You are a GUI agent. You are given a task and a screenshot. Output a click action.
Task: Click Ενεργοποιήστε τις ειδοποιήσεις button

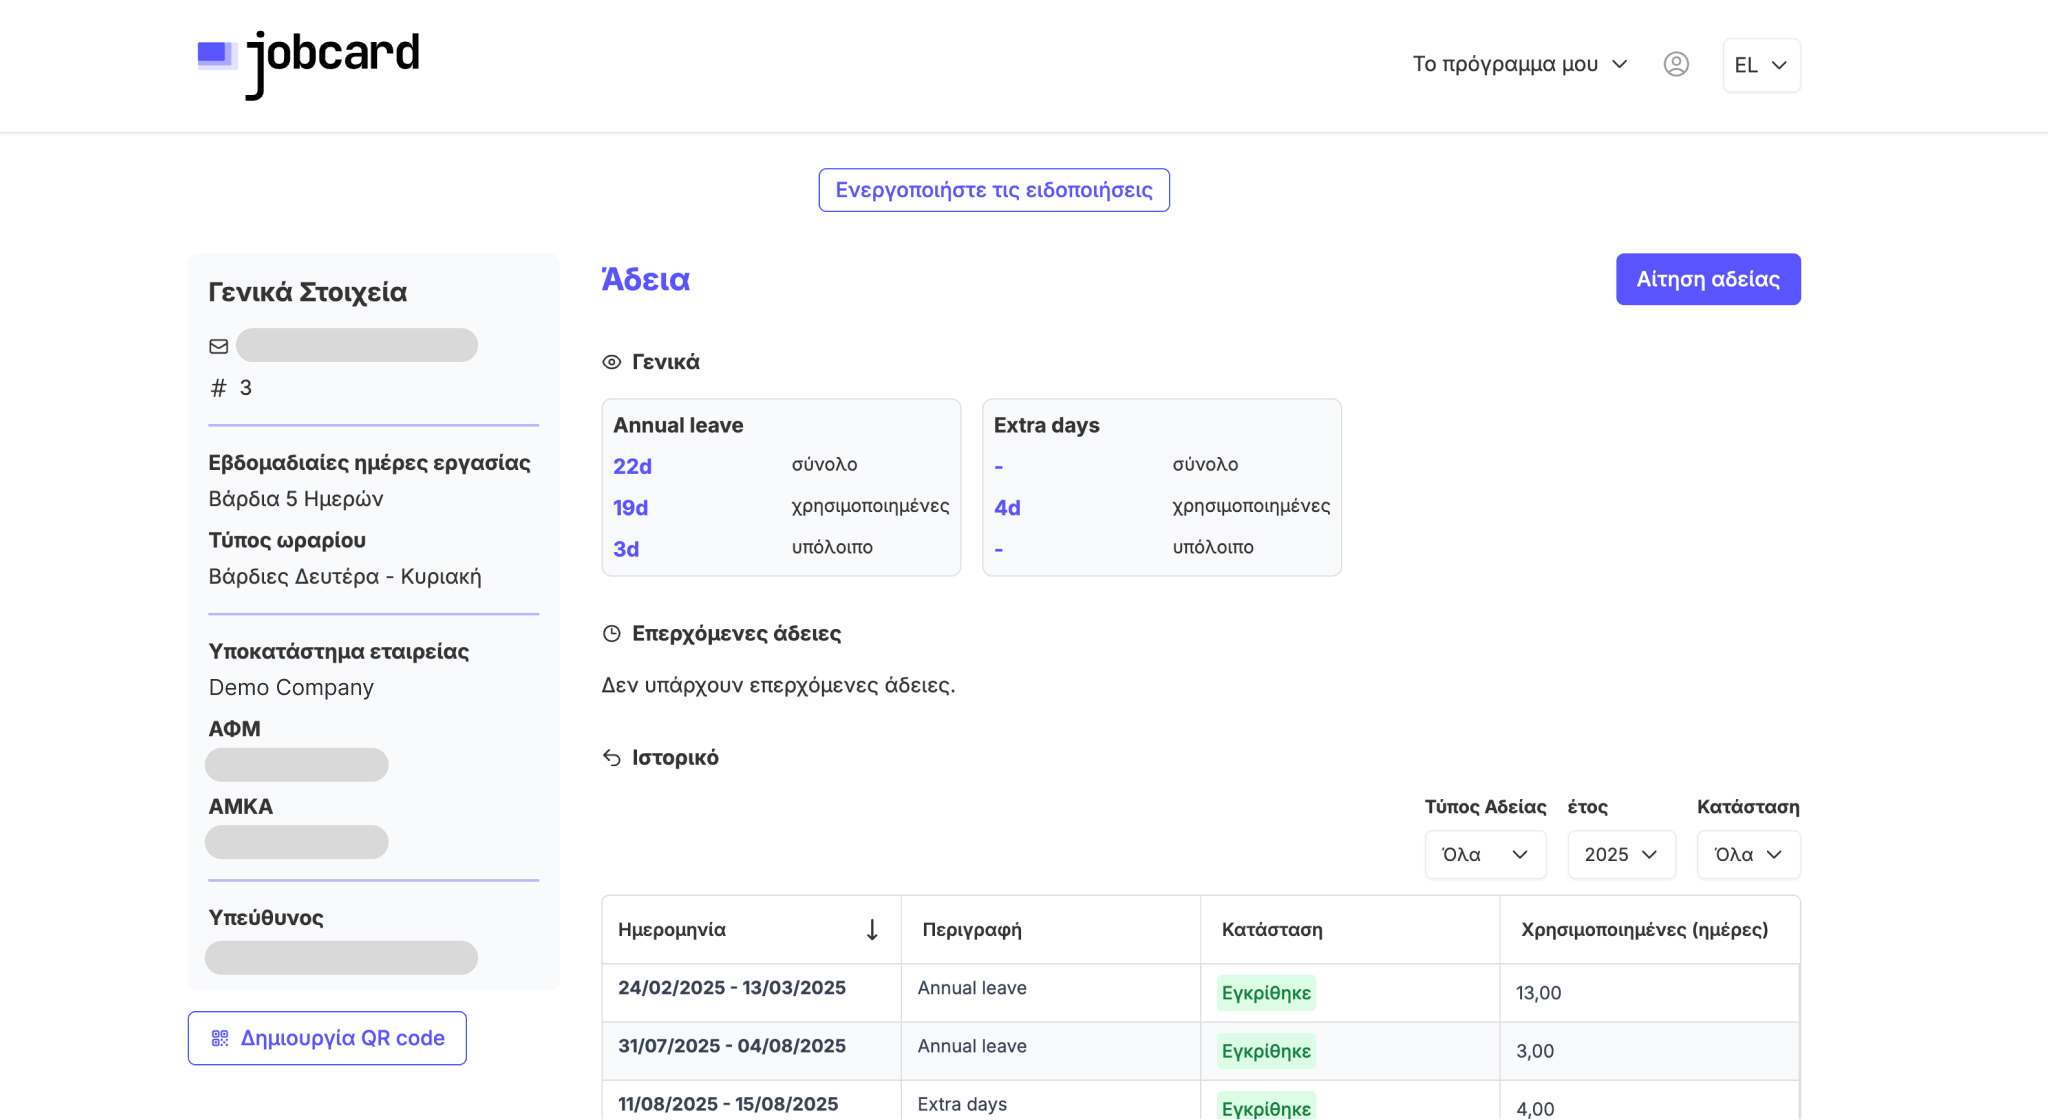pyautogui.click(x=993, y=190)
